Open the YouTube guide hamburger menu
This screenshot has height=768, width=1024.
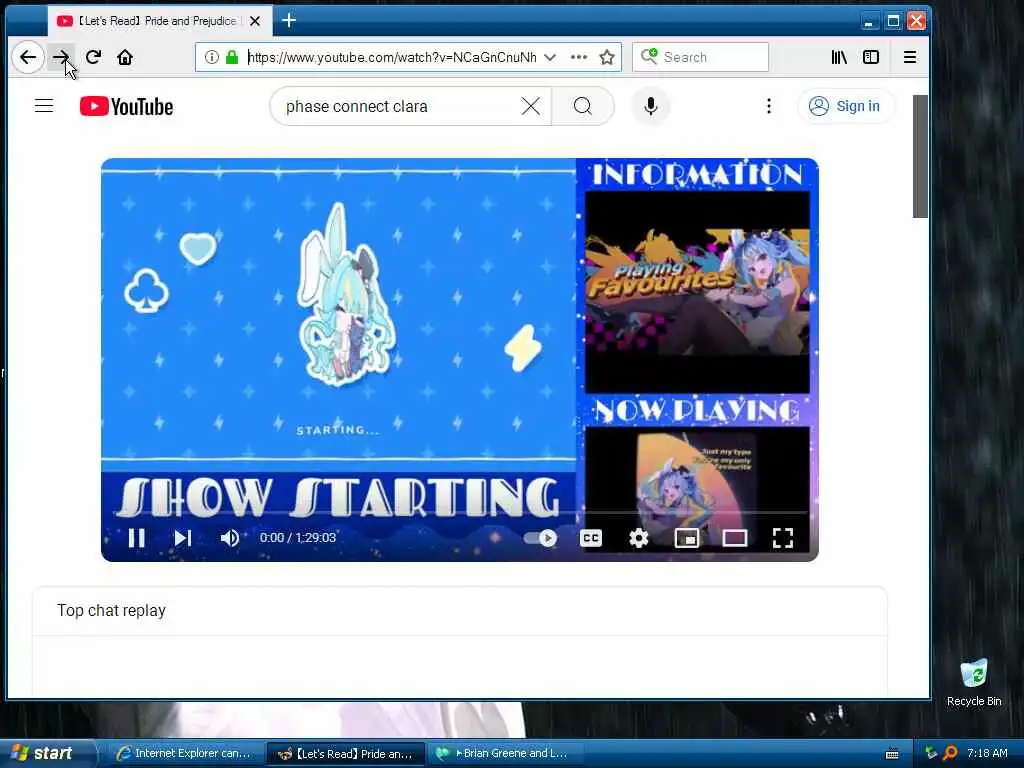[x=44, y=106]
